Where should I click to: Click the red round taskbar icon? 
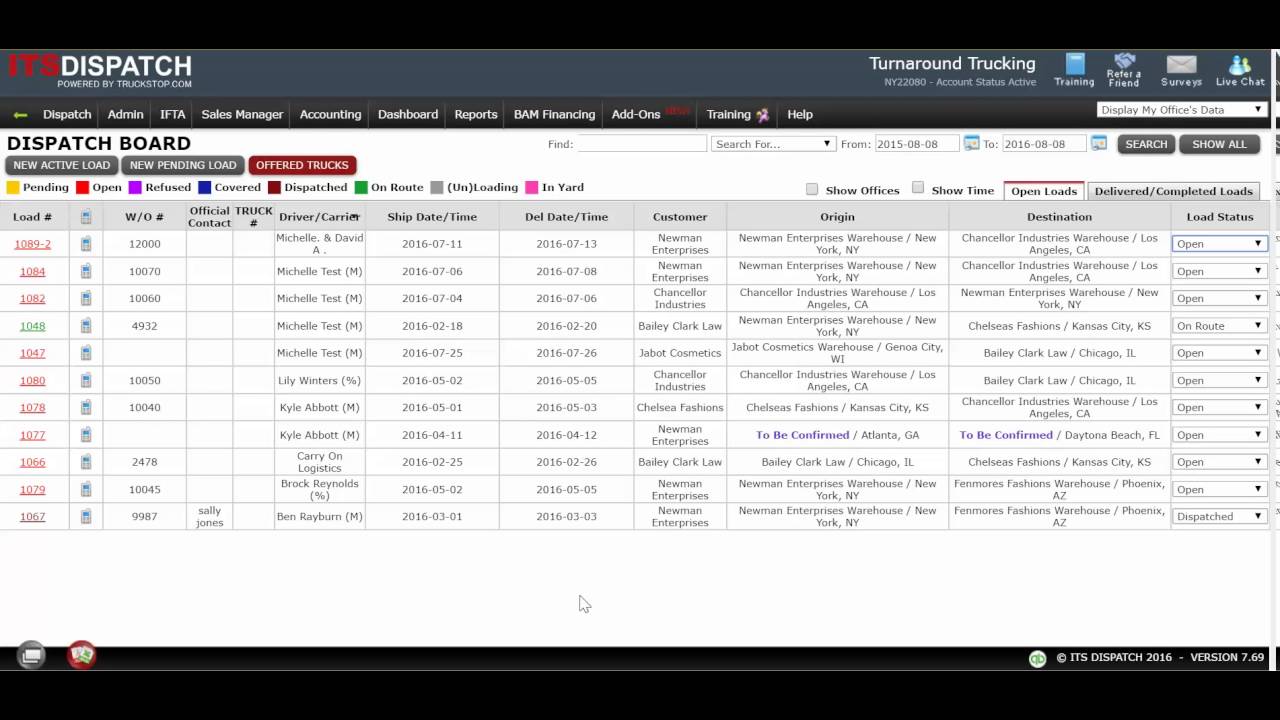[x=82, y=655]
